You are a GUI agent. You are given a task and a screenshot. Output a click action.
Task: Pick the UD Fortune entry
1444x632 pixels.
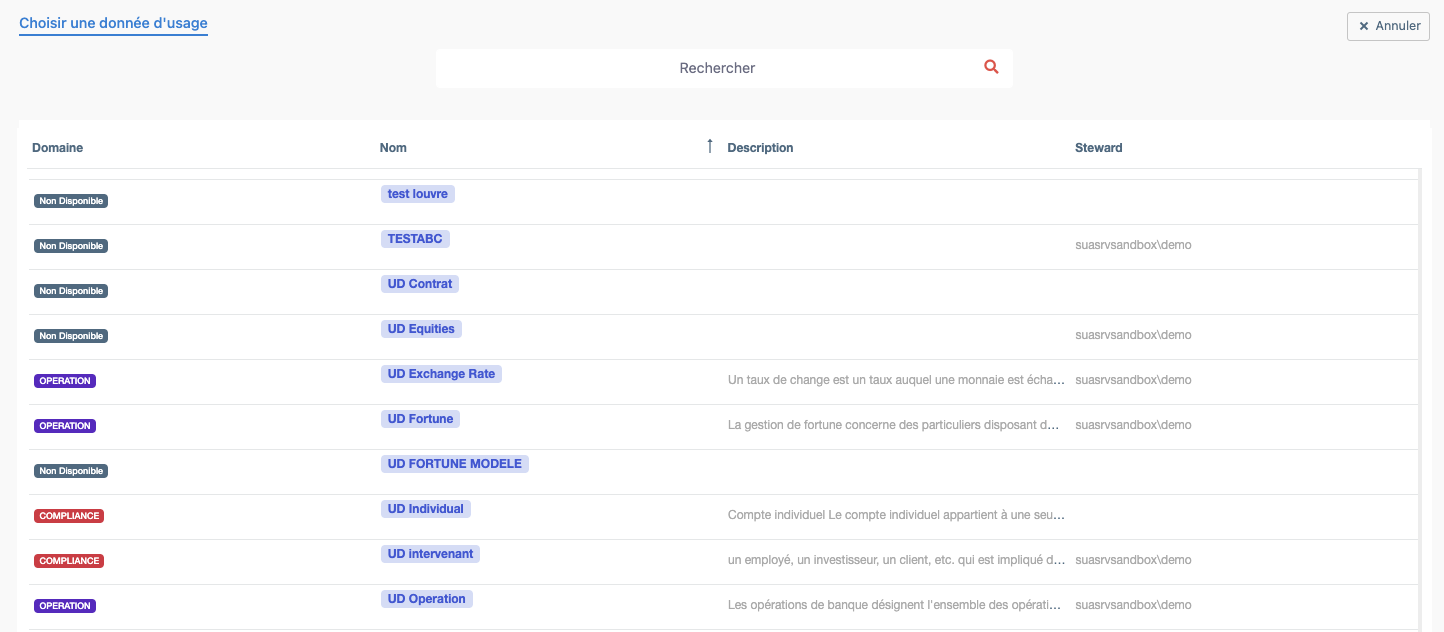click(x=420, y=419)
